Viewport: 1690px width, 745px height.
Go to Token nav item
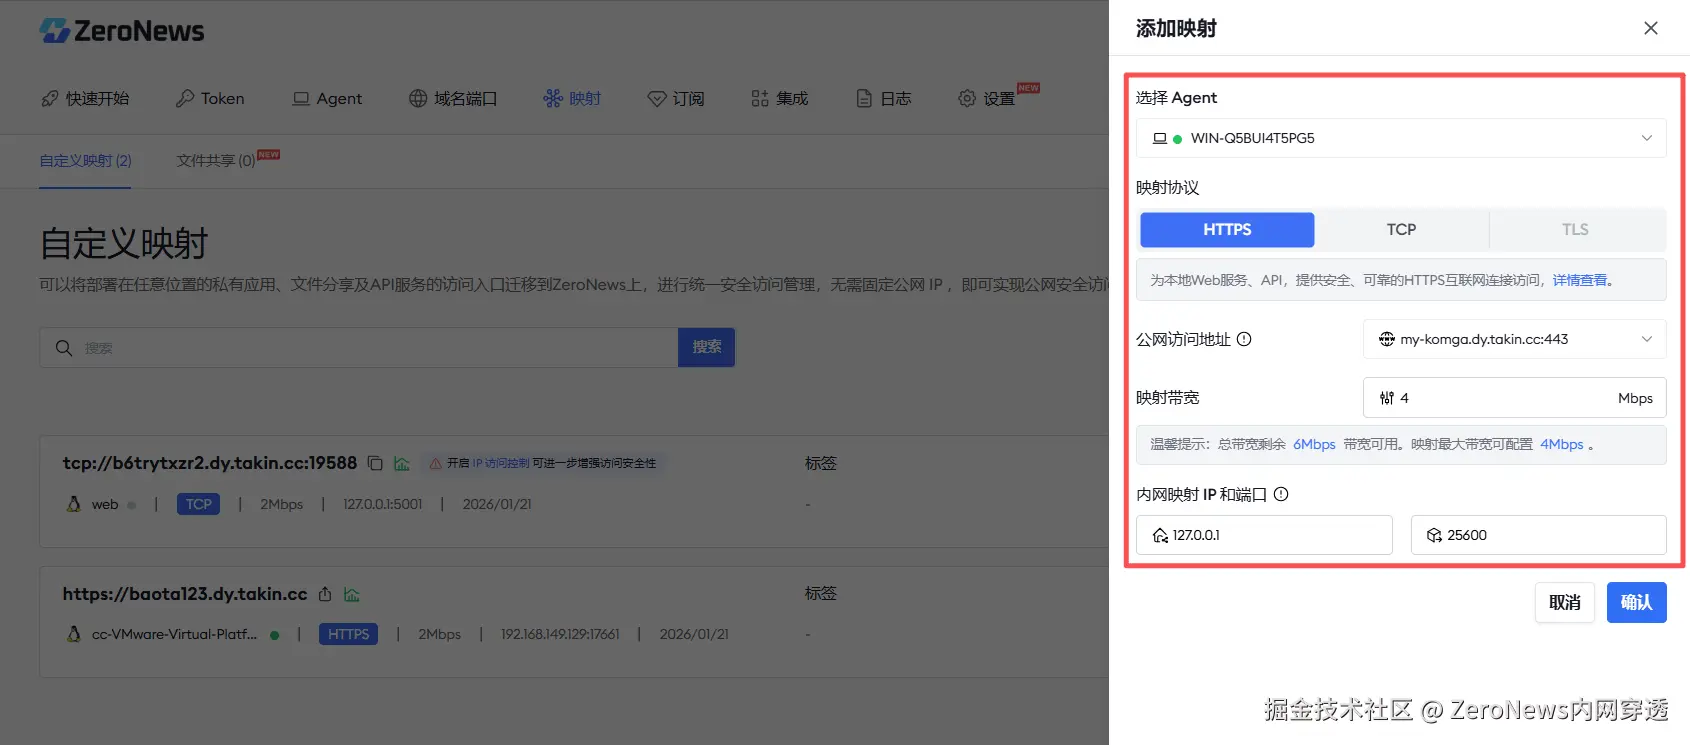click(210, 98)
